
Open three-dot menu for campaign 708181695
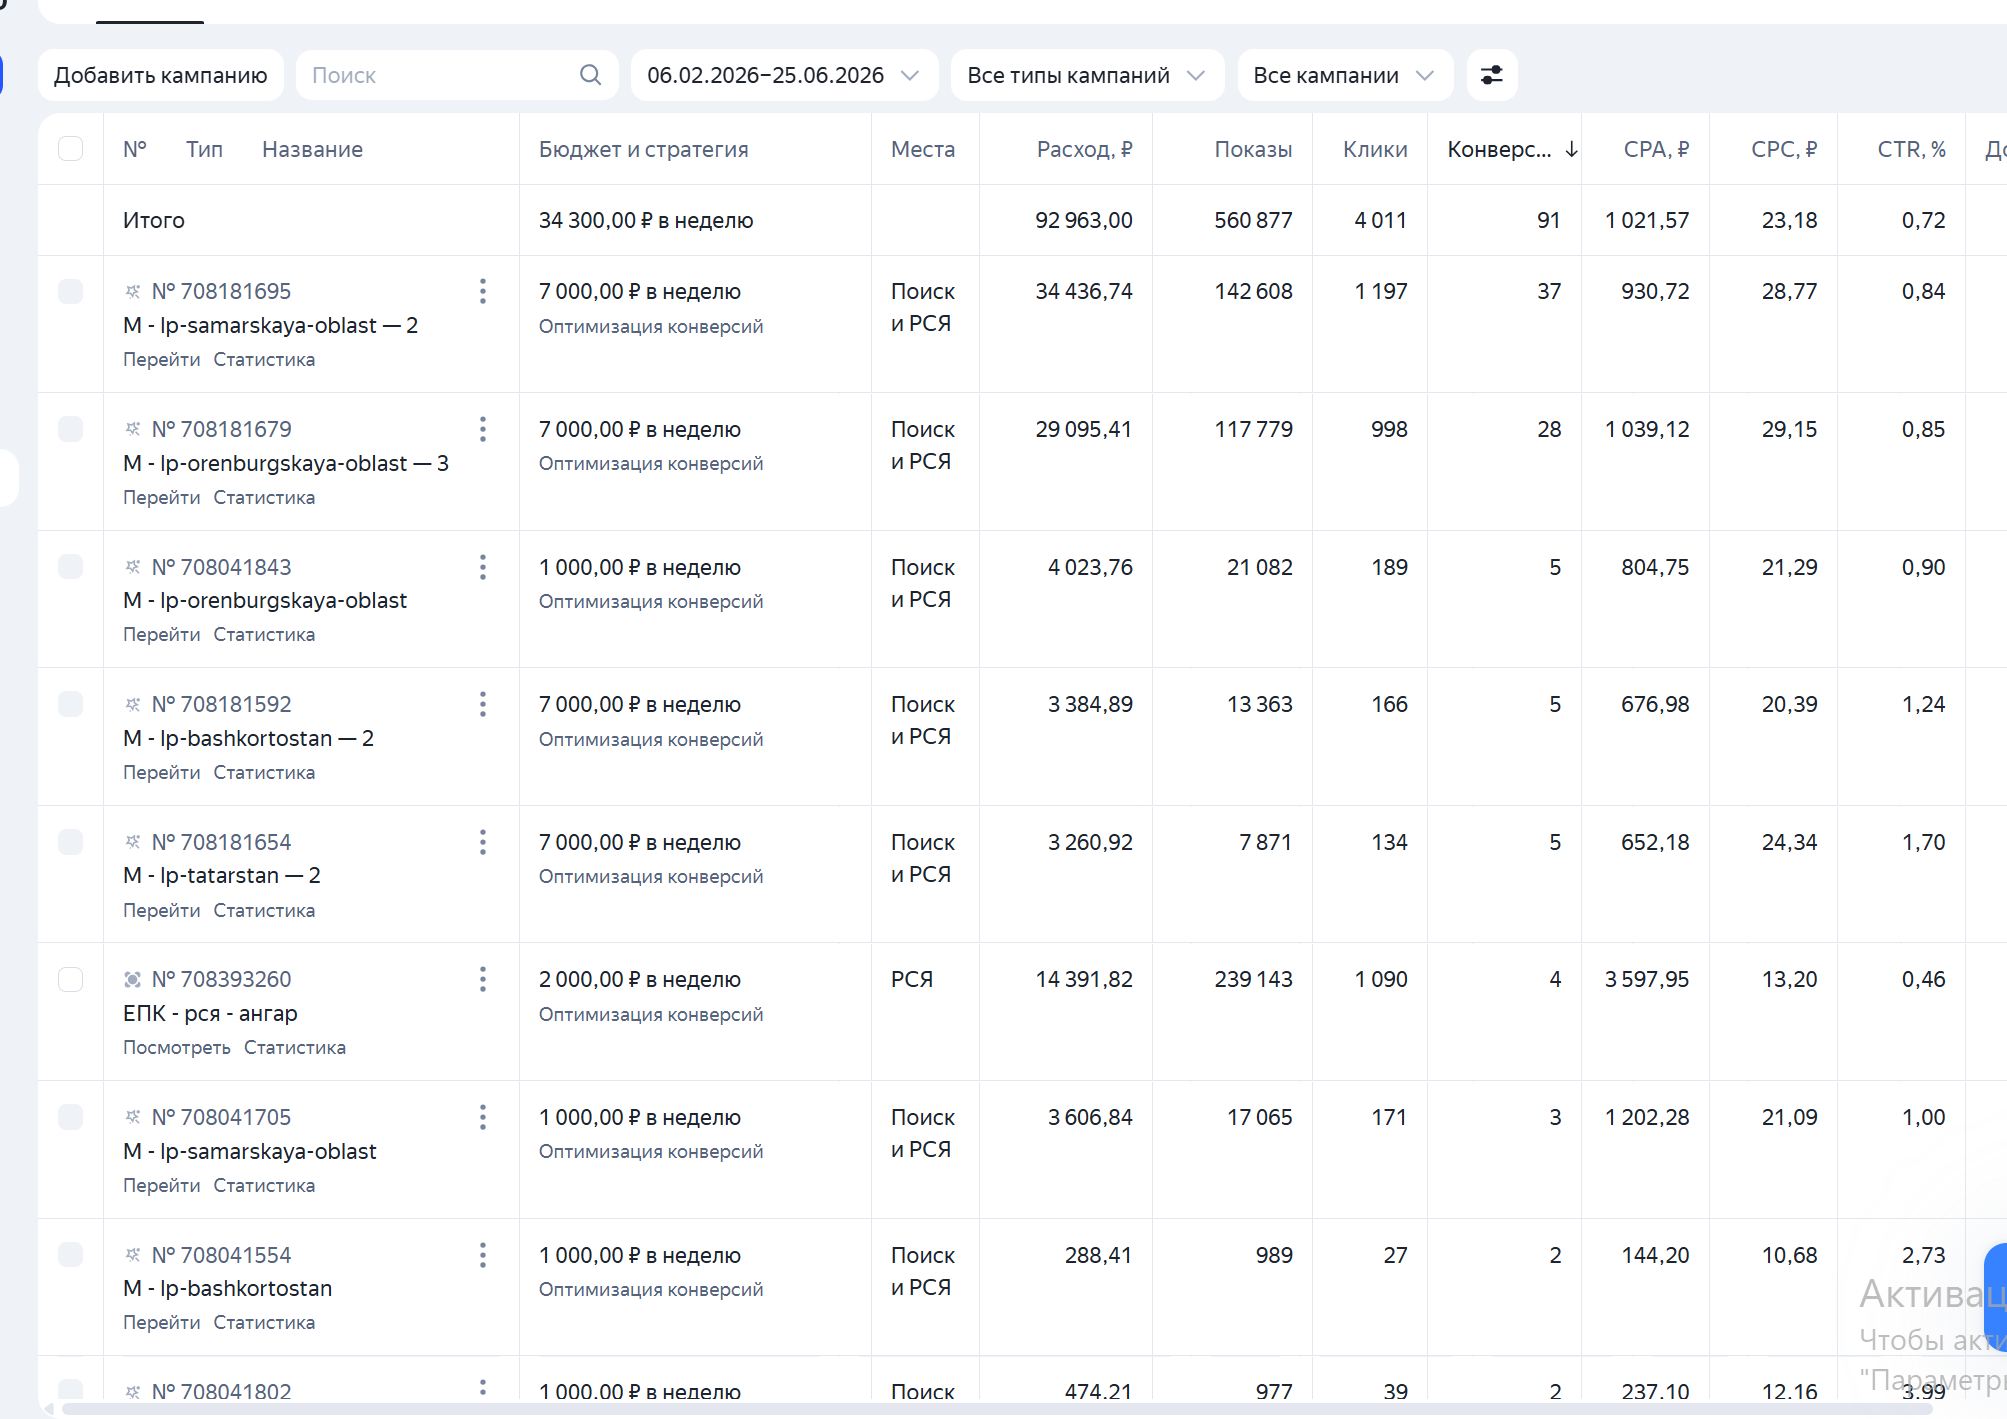(483, 291)
